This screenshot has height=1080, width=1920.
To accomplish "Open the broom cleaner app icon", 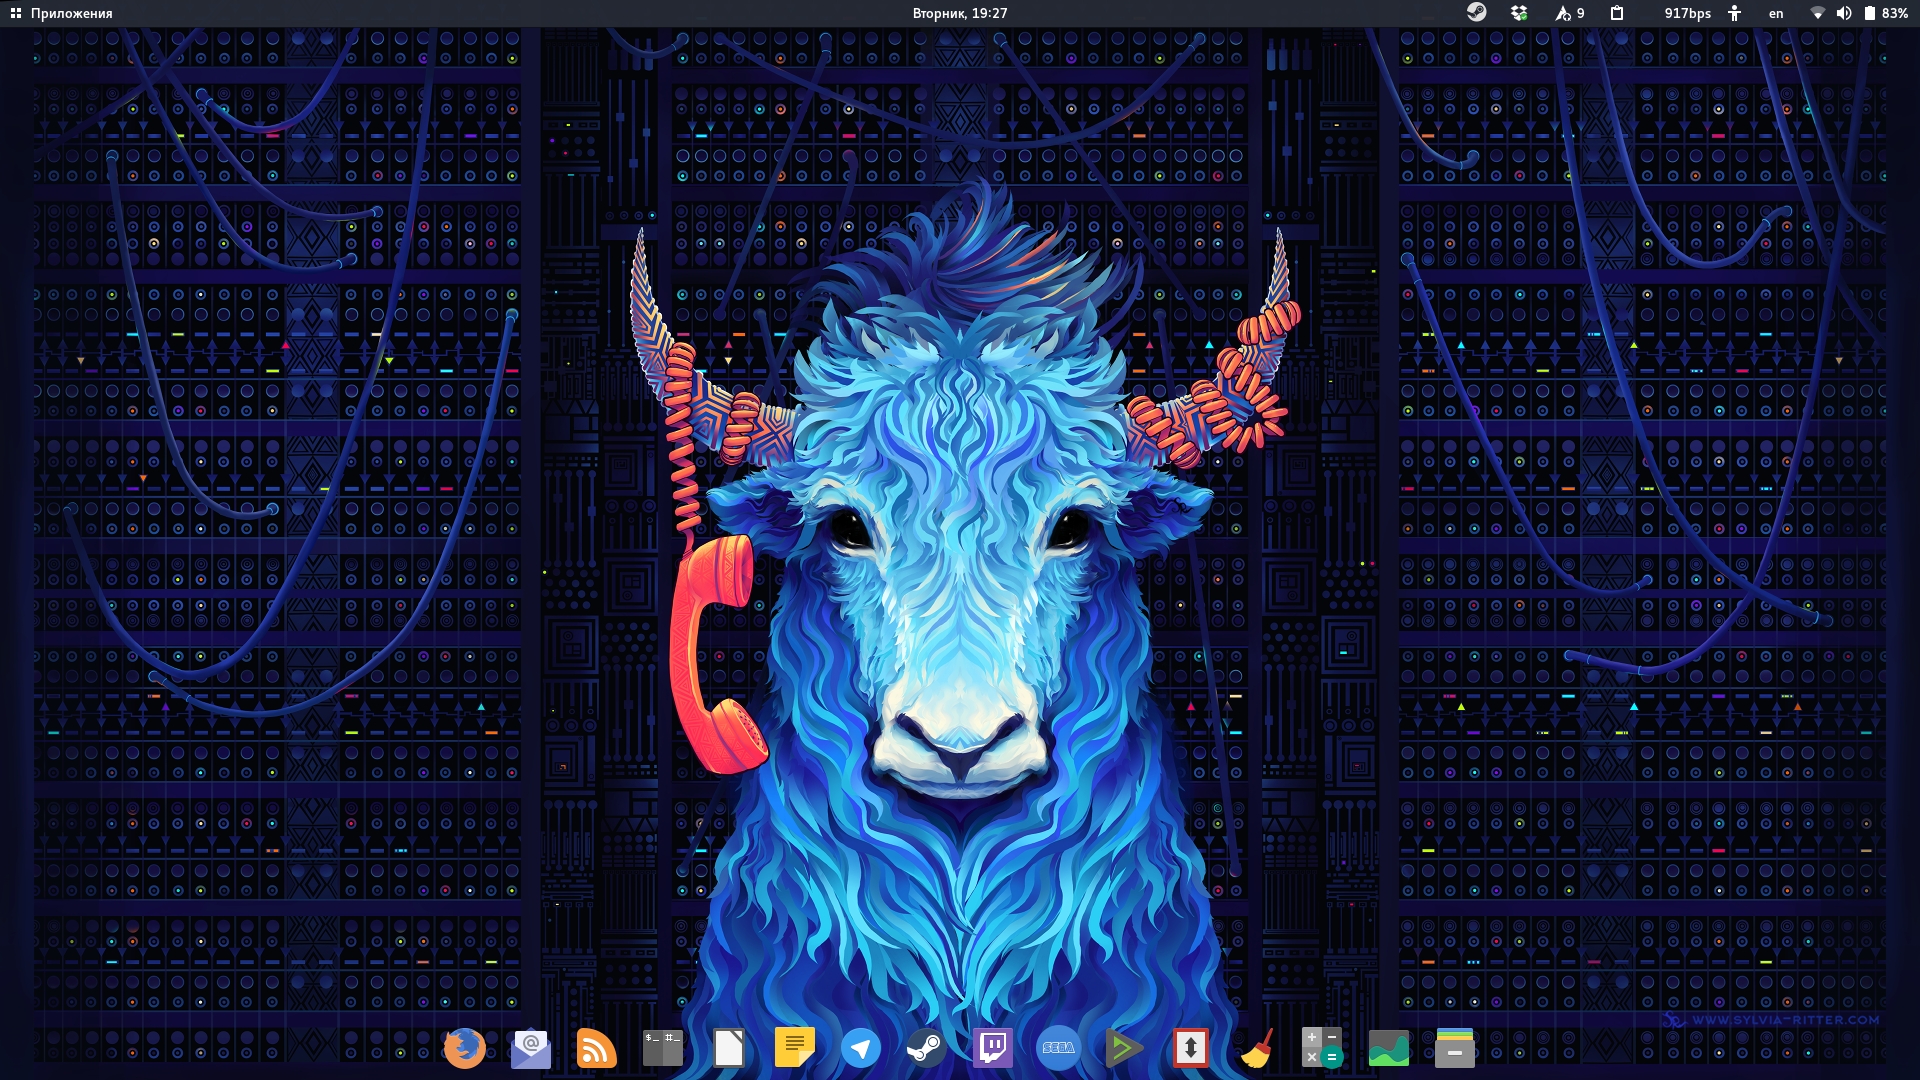I will tap(1257, 1048).
